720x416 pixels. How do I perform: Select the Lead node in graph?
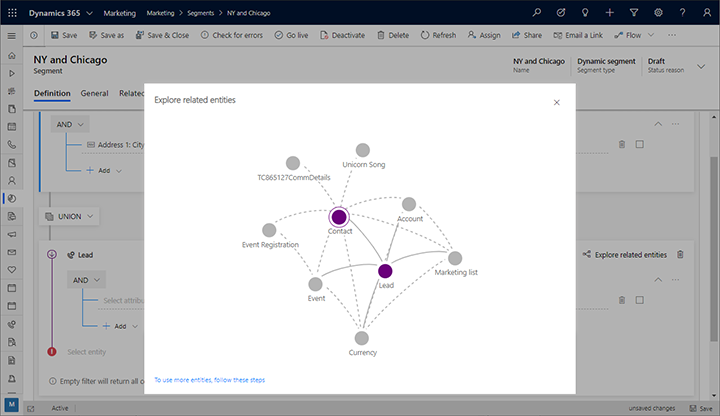pos(385,271)
